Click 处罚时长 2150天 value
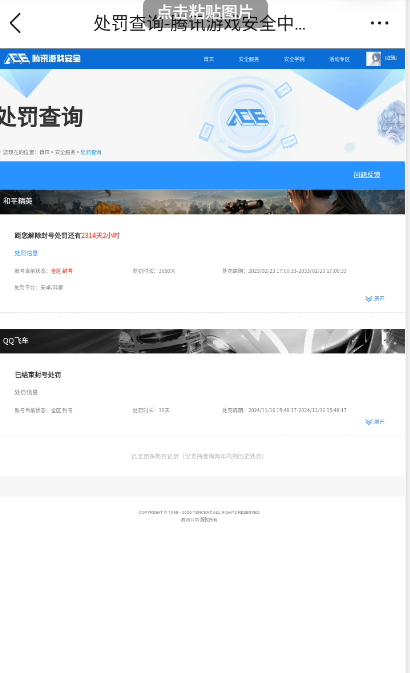 167,271
